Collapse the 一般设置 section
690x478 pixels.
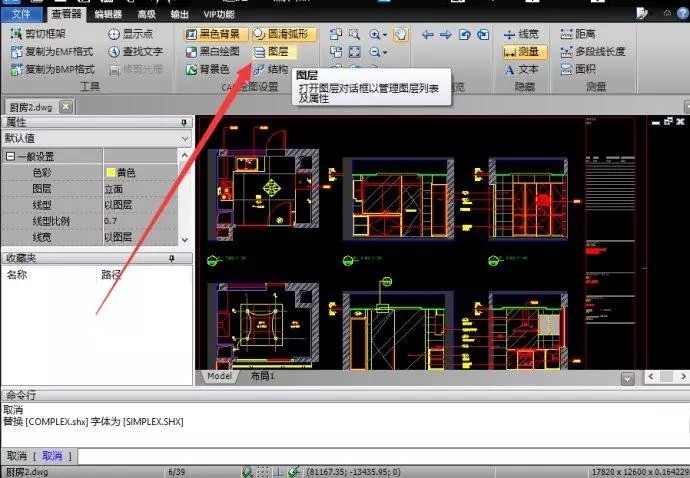pyautogui.click(x=11, y=157)
